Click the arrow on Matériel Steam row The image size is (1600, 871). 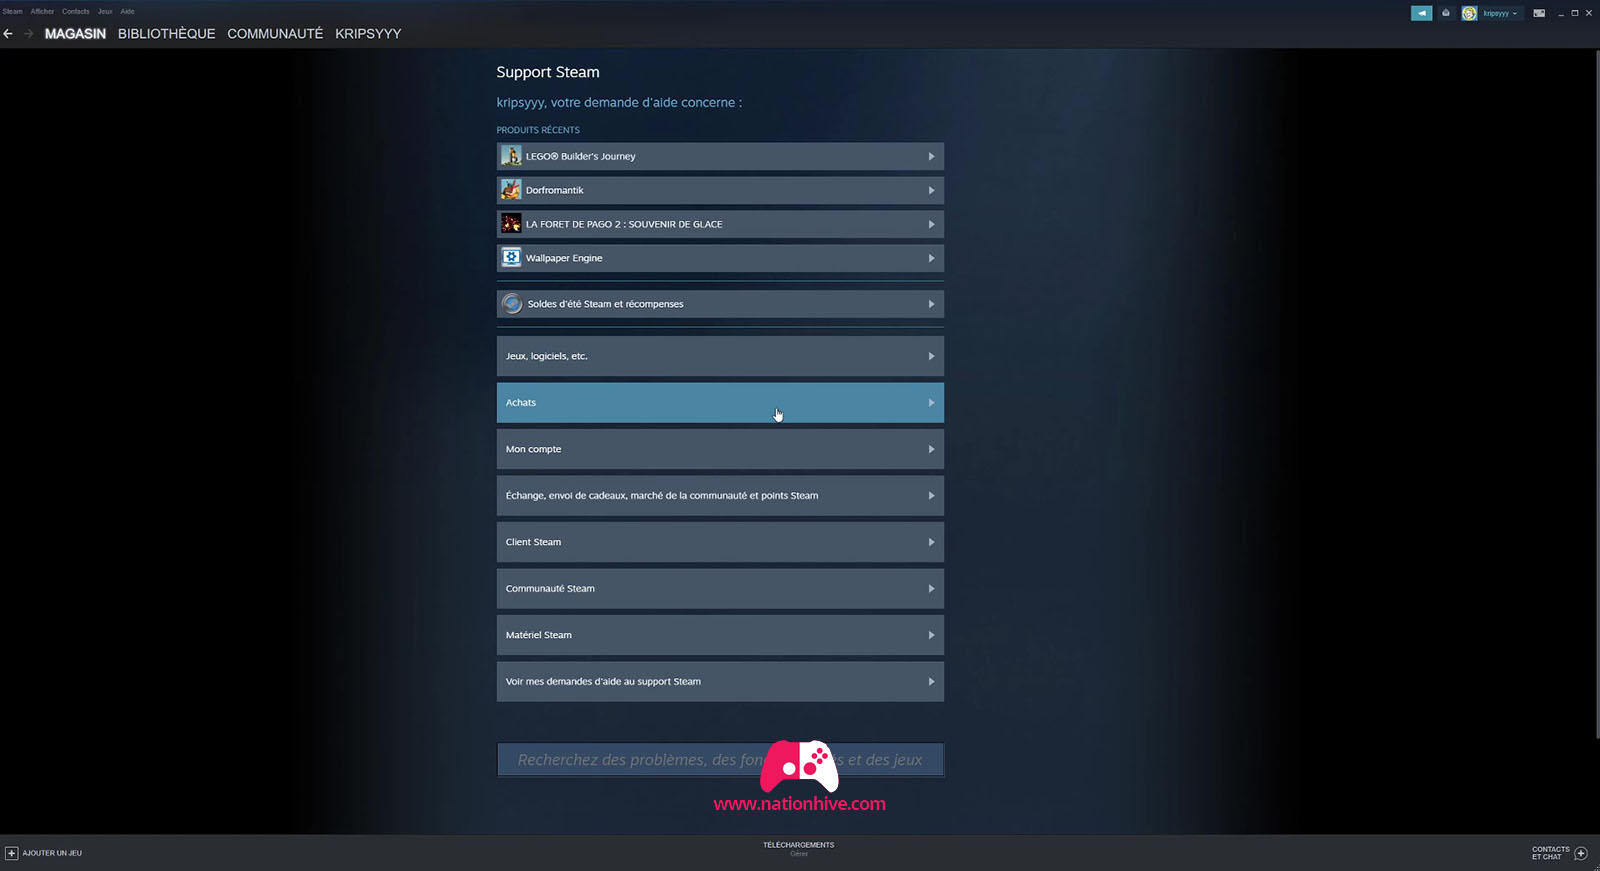(931, 635)
